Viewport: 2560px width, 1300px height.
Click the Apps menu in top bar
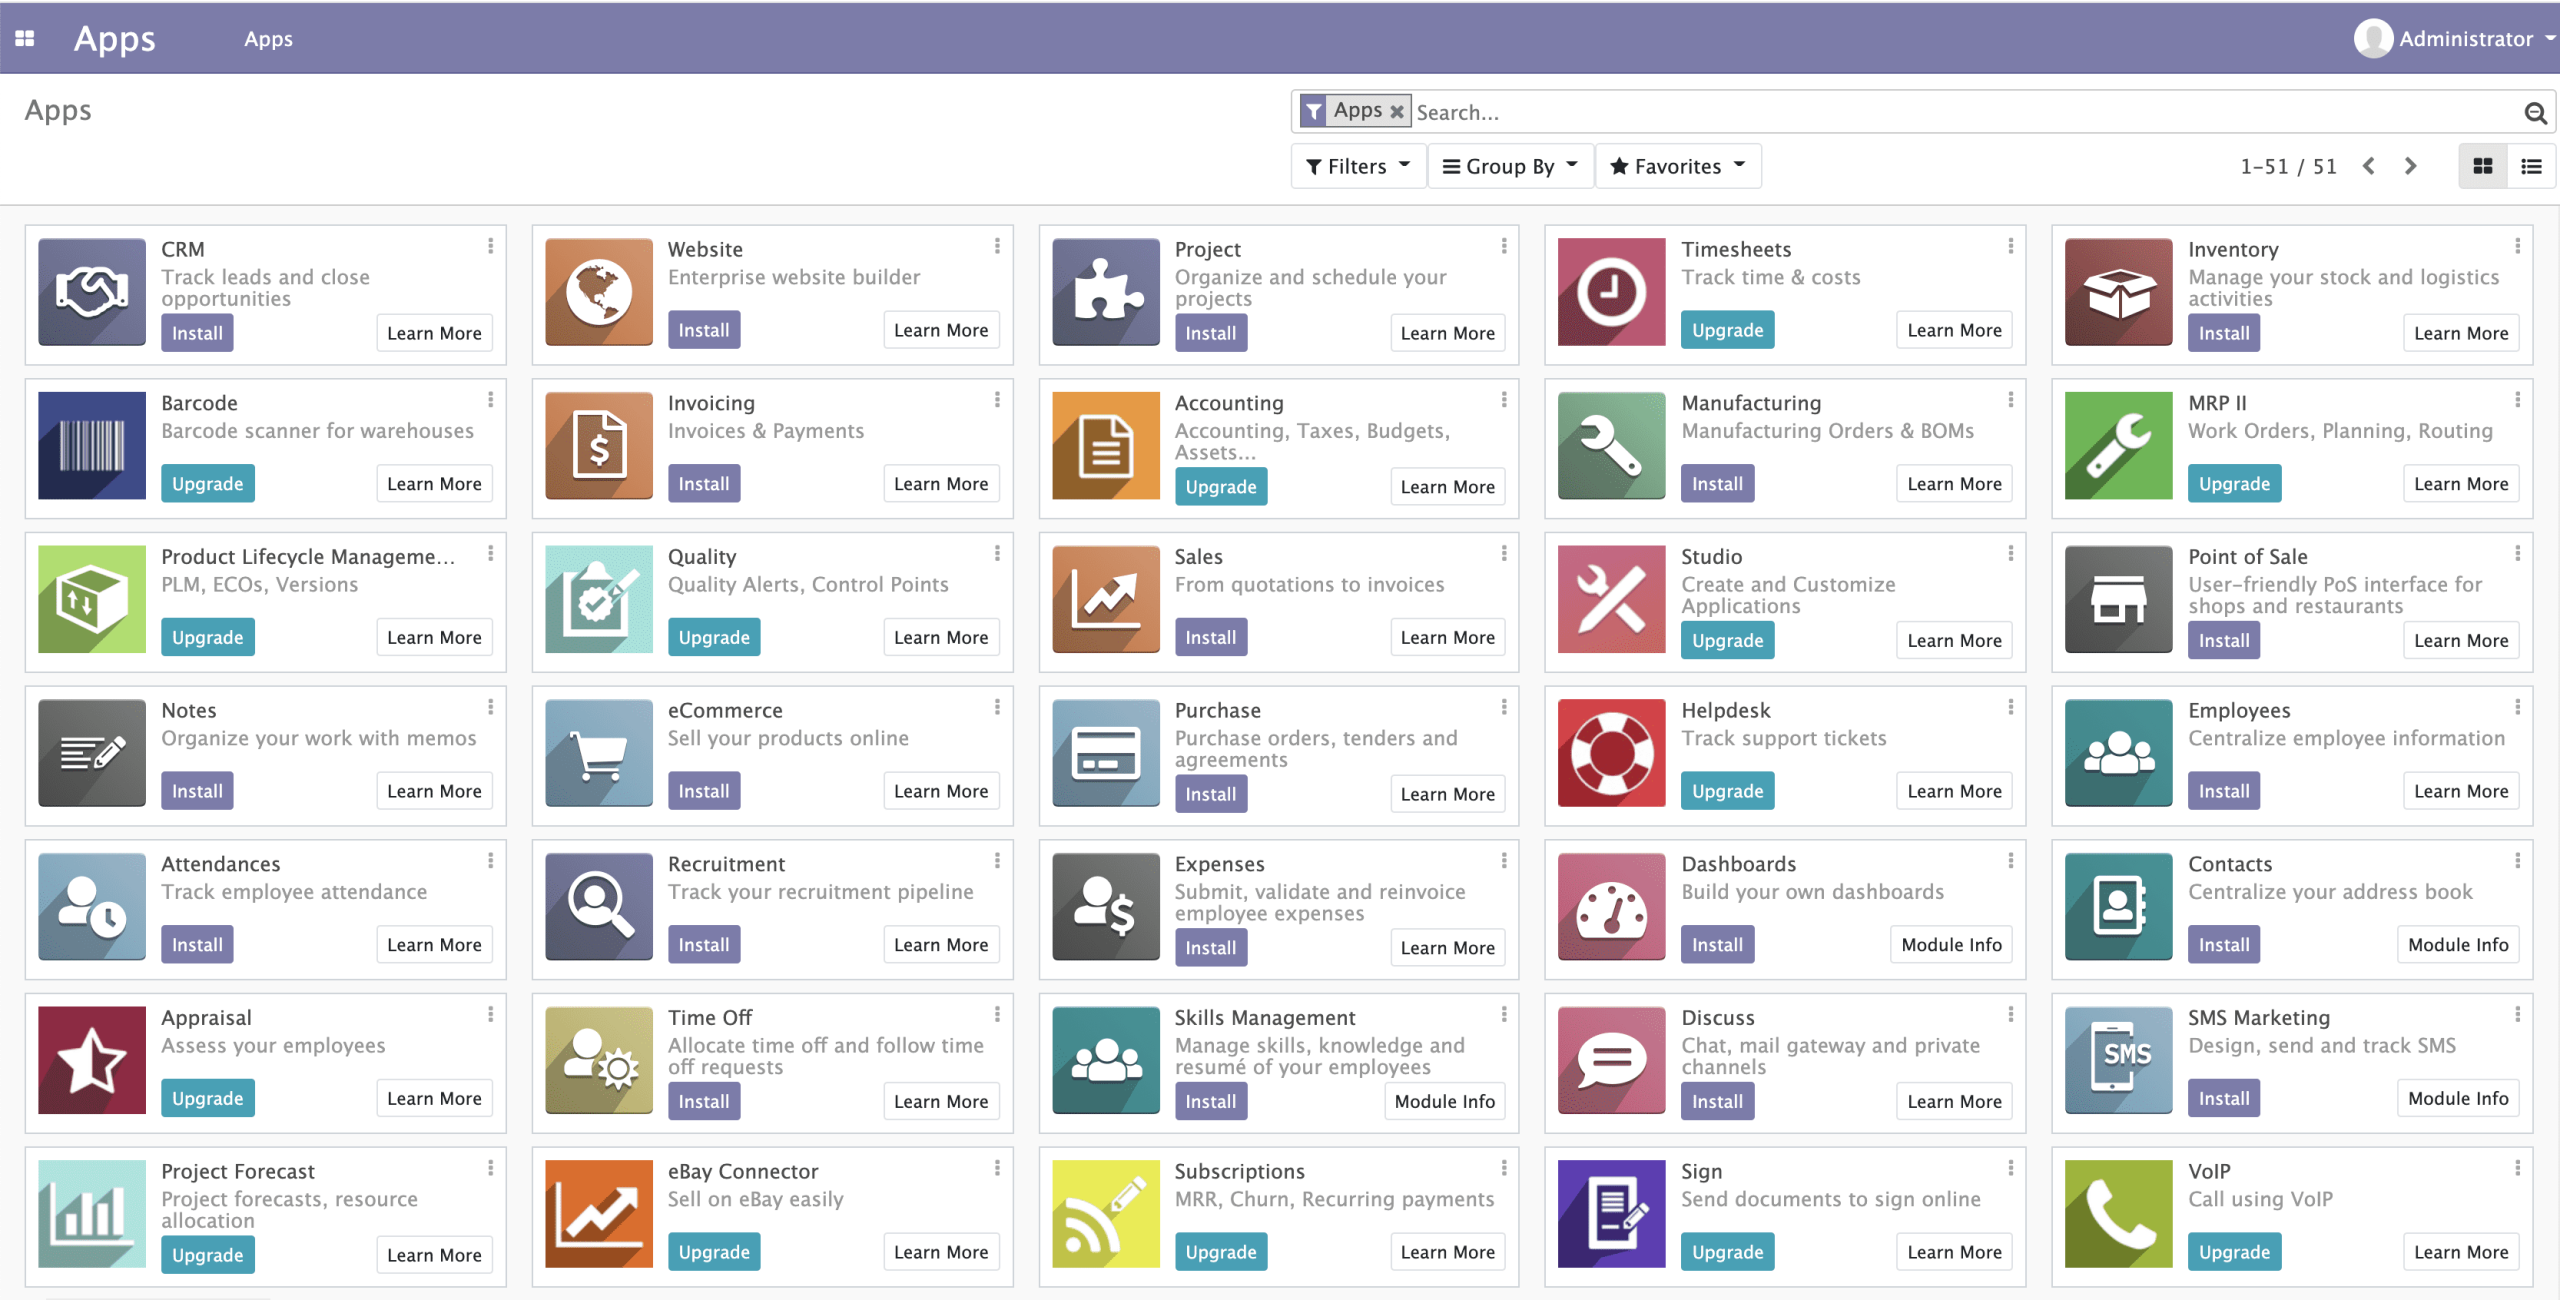click(x=268, y=39)
